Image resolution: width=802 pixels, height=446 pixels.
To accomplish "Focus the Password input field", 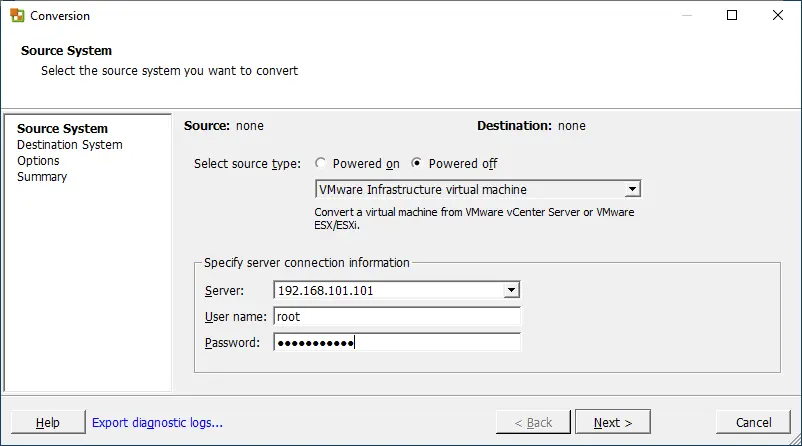I will click(397, 343).
